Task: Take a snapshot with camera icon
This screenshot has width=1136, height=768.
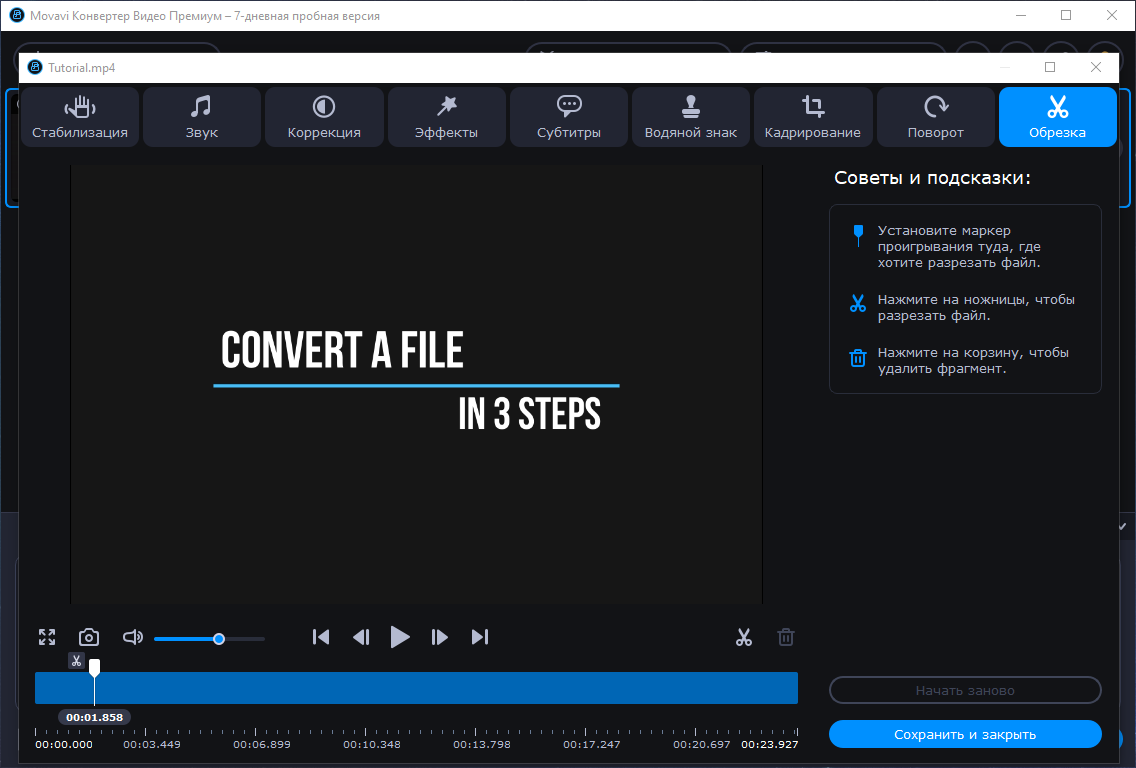Action: click(88, 637)
